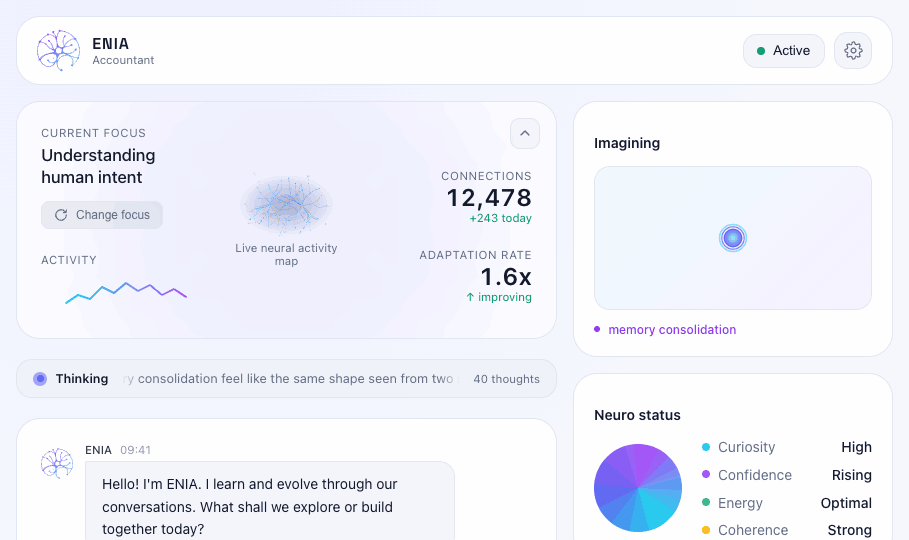Click the Thinking indicator dot

(40, 379)
